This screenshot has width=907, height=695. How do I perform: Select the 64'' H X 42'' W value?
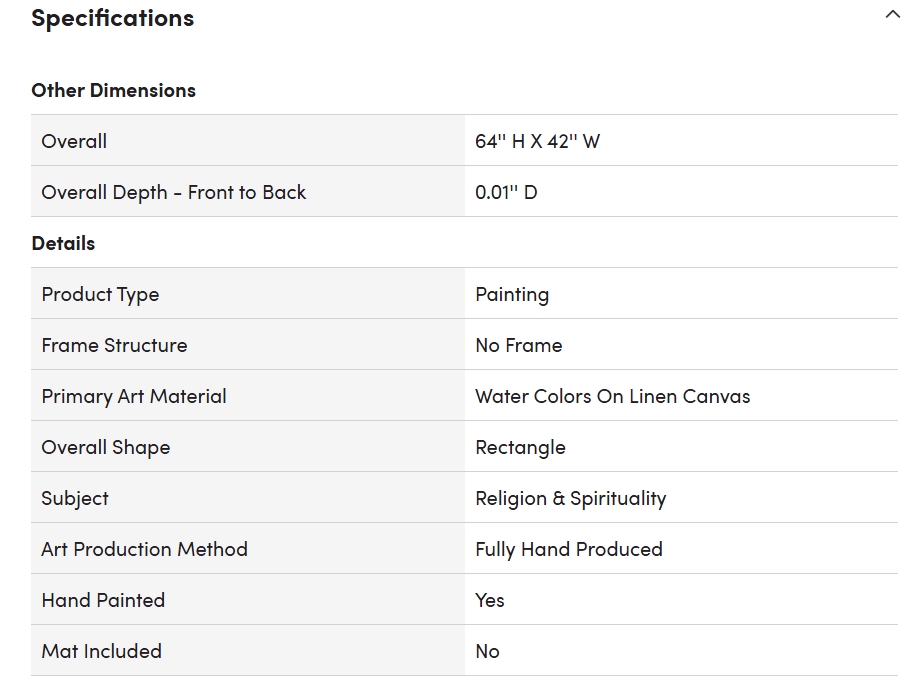(537, 141)
